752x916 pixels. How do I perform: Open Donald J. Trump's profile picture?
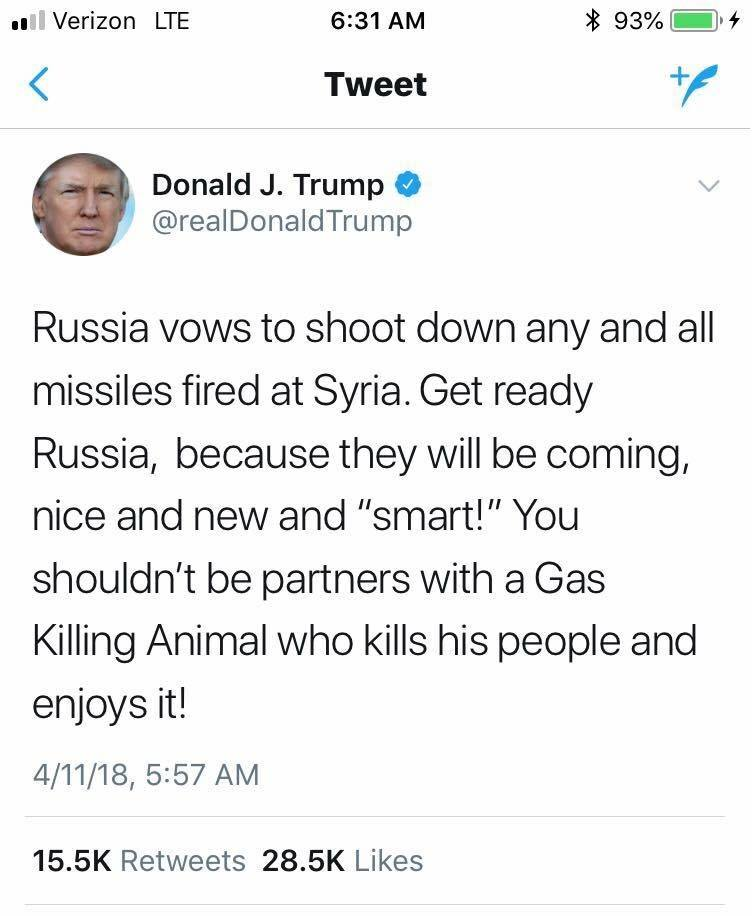(x=83, y=204)
